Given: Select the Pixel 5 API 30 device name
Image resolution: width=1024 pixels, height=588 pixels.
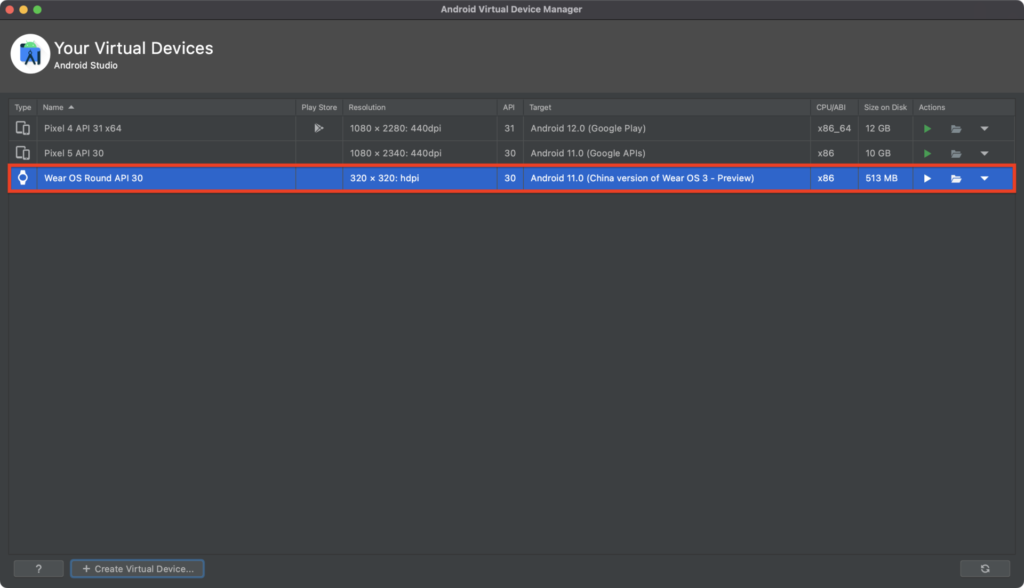Looking at the screenshot, I should [x=74, y=153].
